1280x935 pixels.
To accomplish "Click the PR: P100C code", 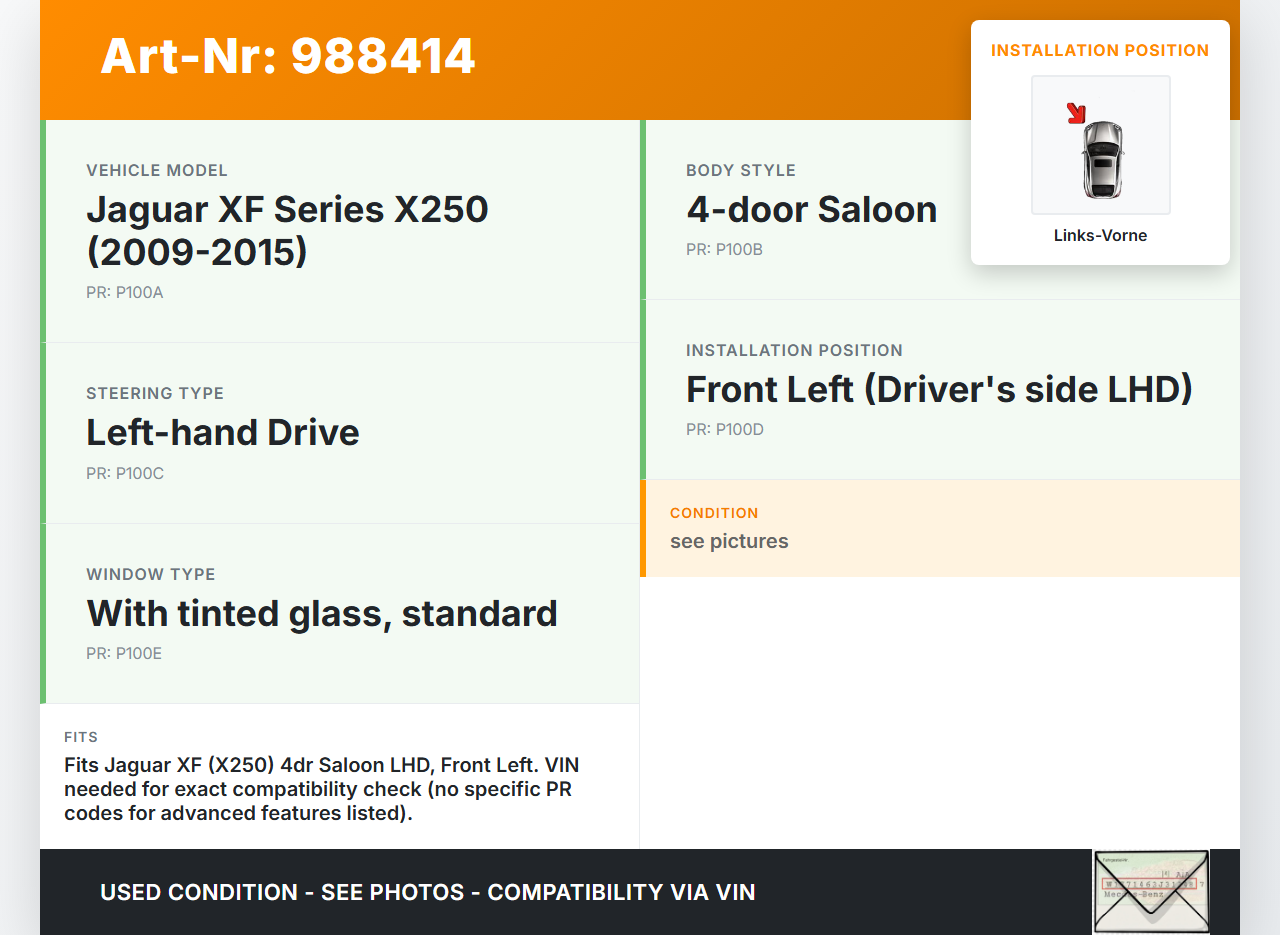I will point(125,473).
